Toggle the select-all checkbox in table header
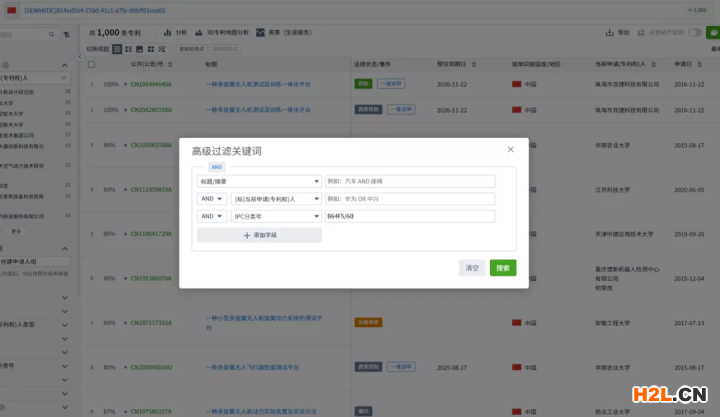 (92, 62)
